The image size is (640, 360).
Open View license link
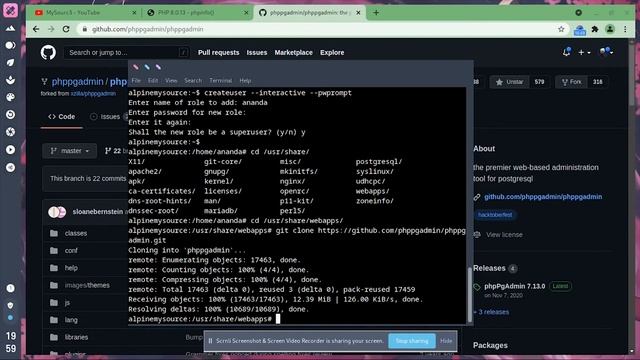point(504,235)
